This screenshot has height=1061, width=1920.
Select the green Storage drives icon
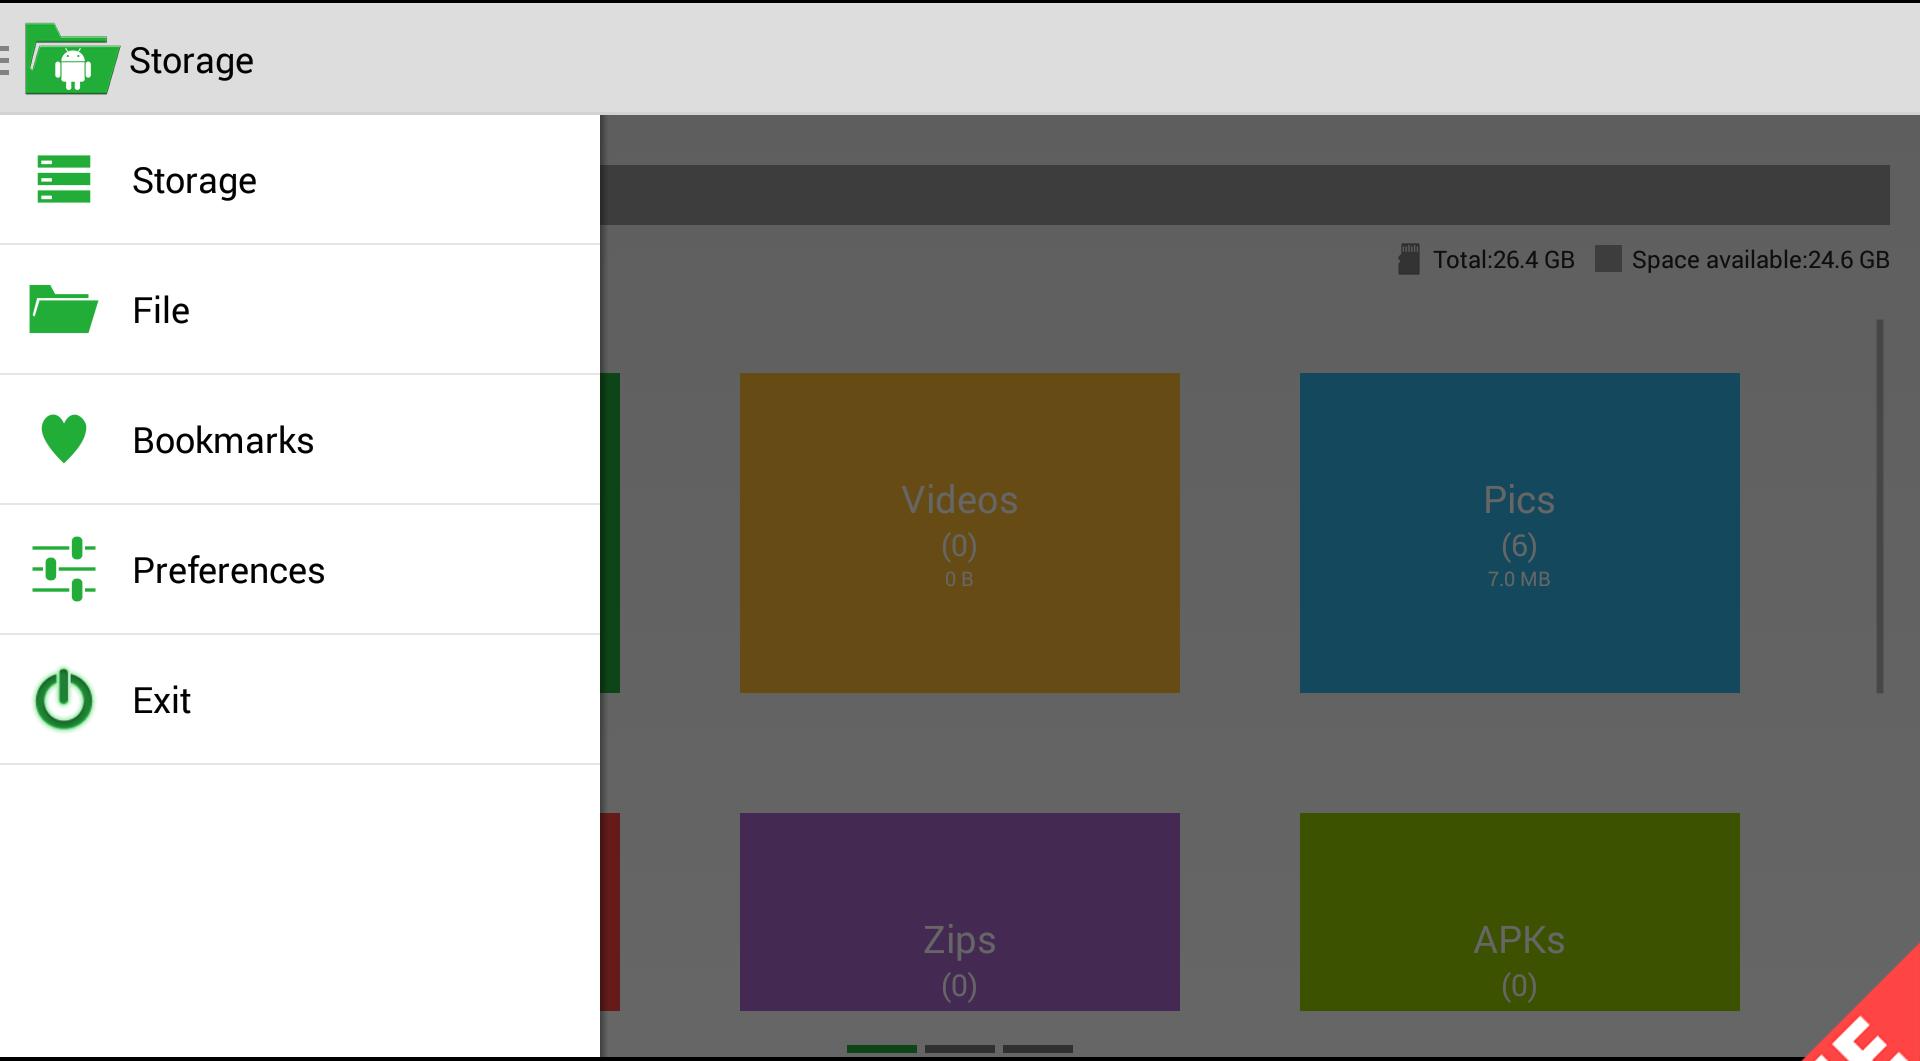[63, 180]
